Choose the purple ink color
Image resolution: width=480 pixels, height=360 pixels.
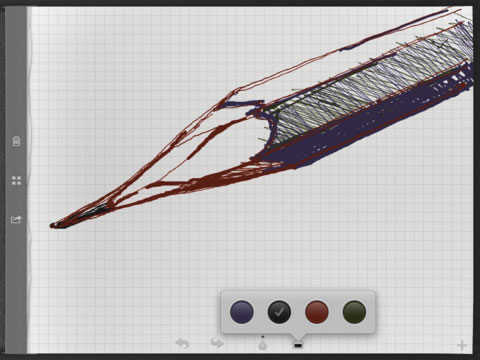coord(242,312)
